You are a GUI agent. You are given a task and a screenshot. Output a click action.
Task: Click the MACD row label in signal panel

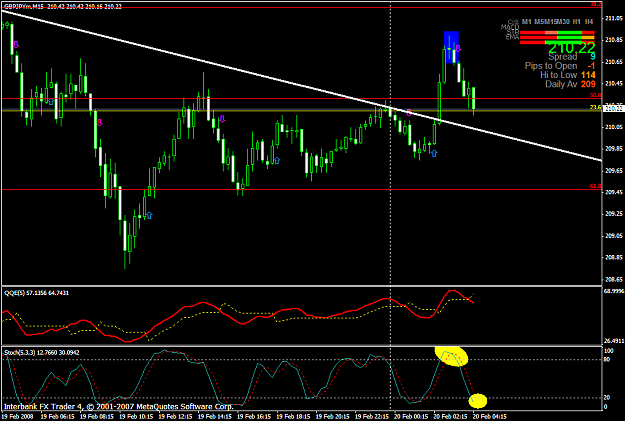tap(510, 27)
